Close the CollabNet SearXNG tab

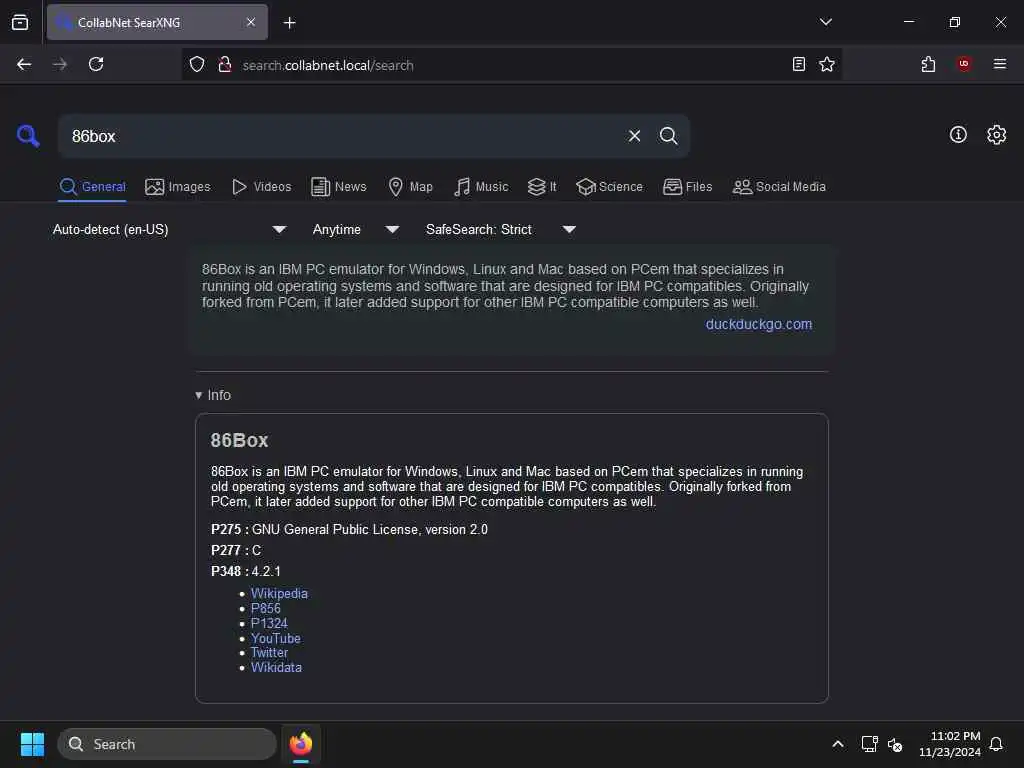tap(251, 22)
